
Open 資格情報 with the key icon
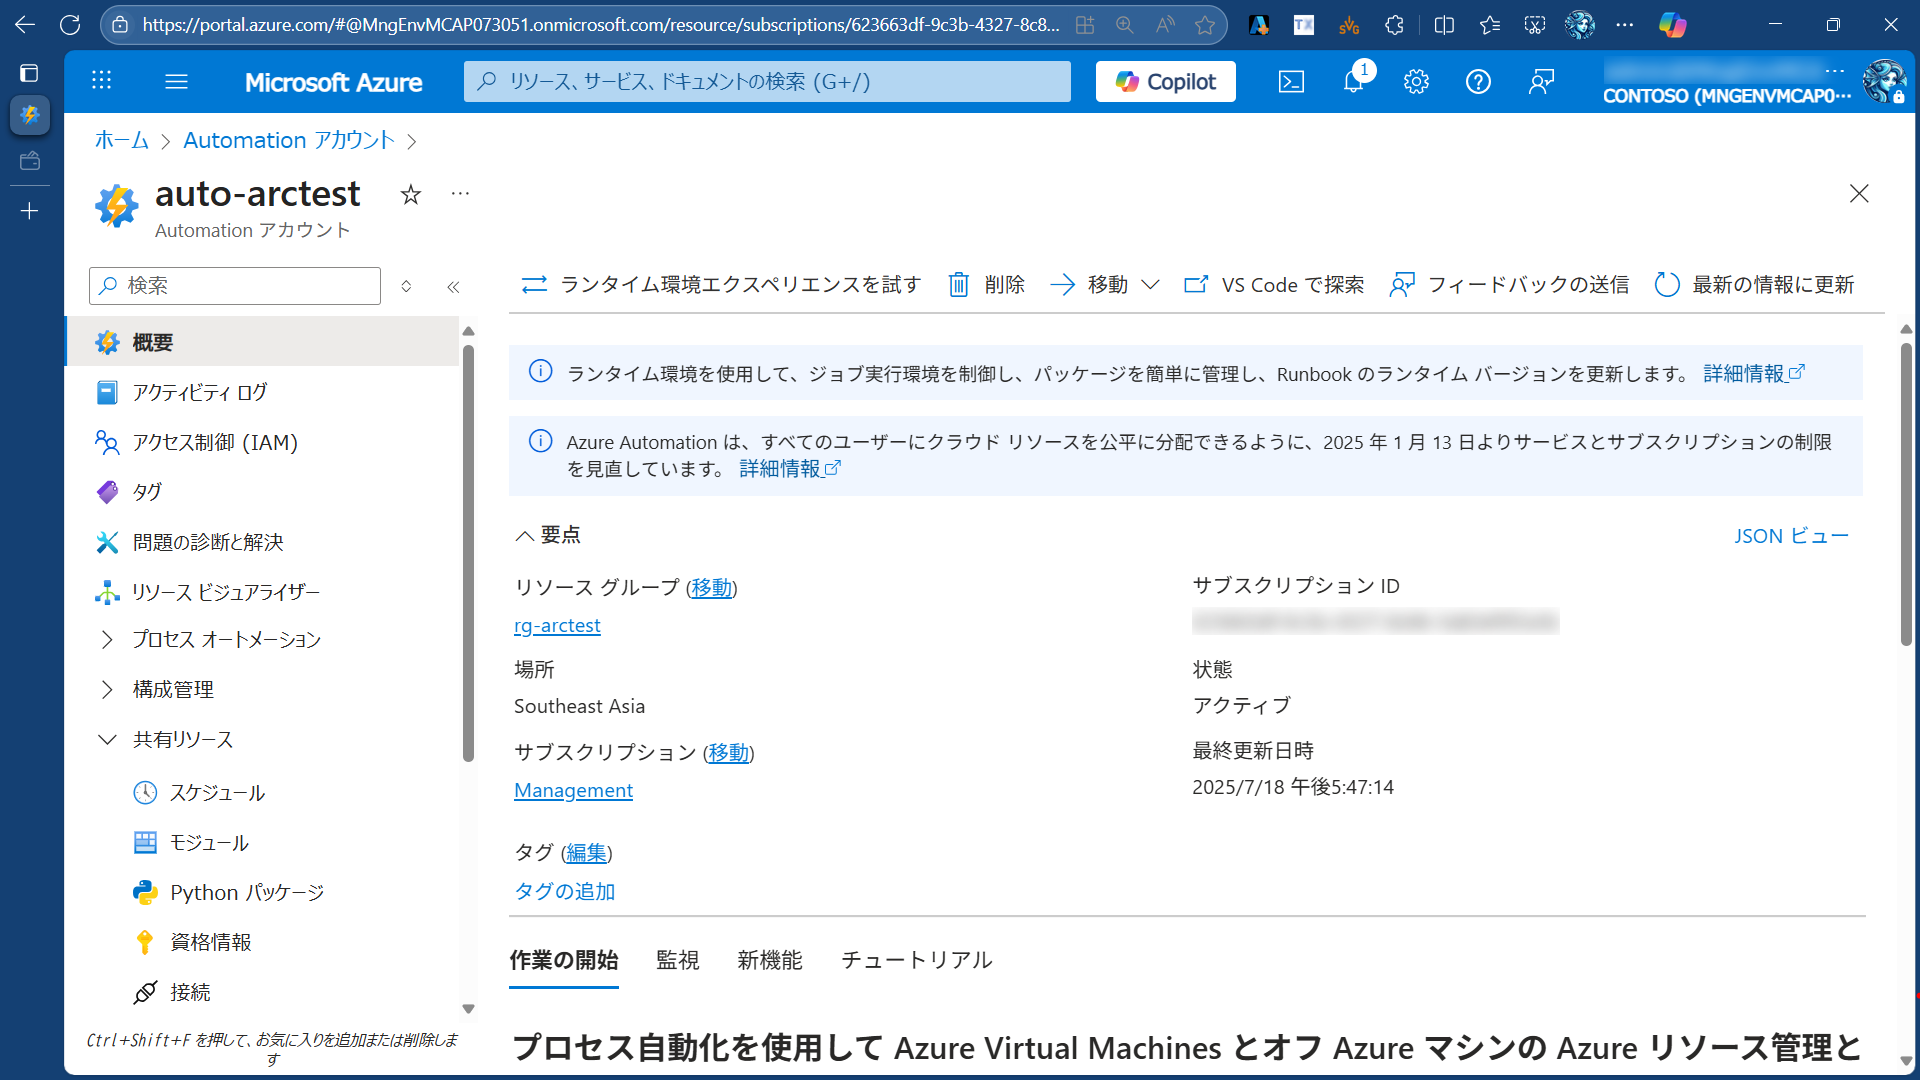(210, 941)
